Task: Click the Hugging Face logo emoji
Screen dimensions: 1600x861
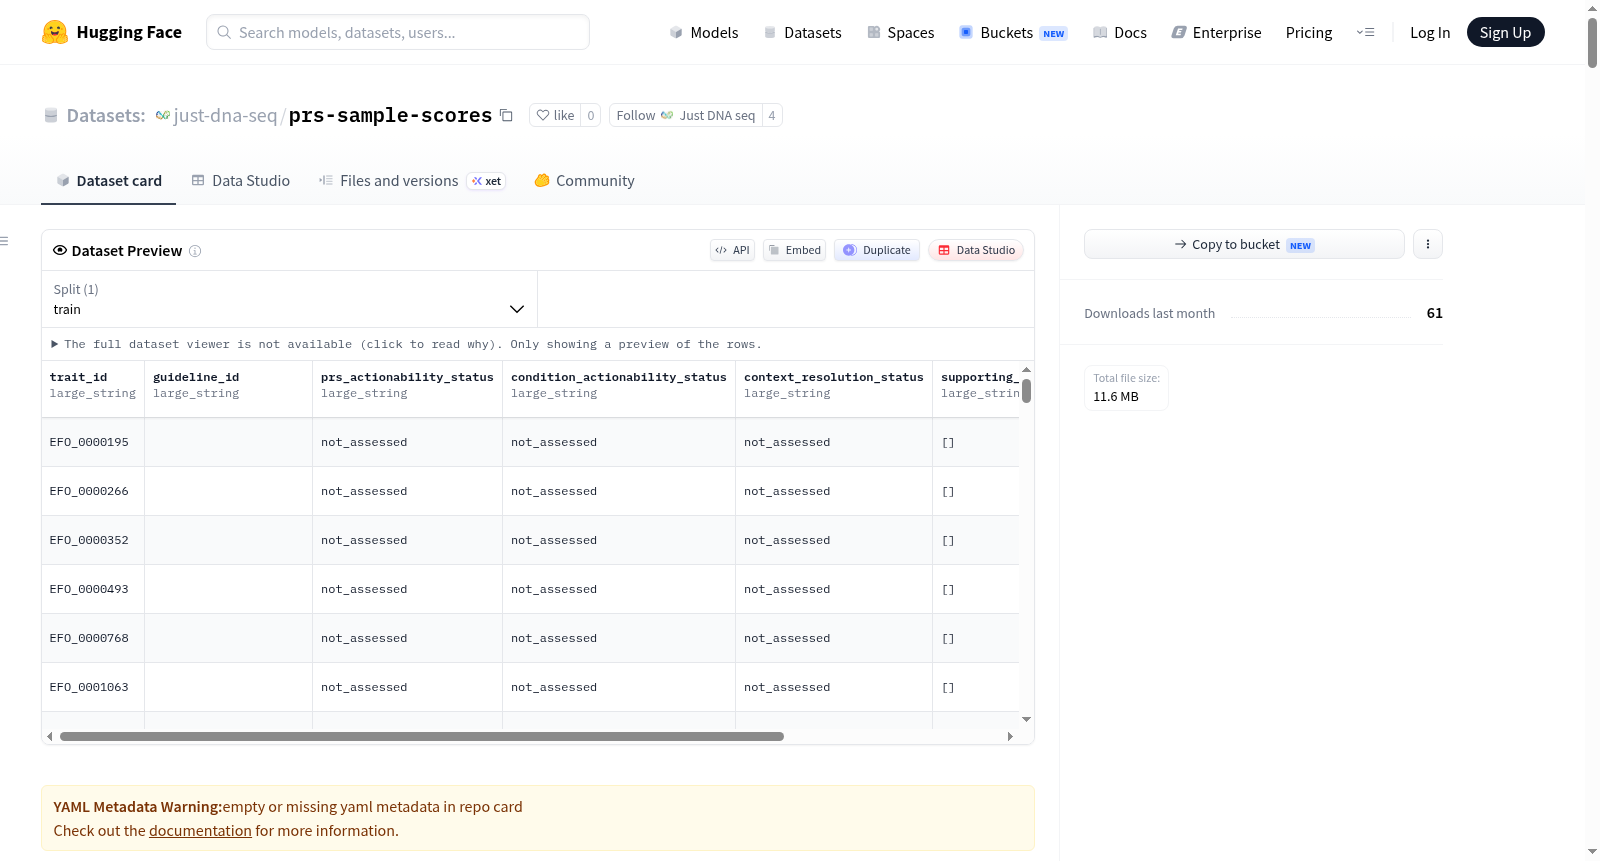Action: pos(55,32)
